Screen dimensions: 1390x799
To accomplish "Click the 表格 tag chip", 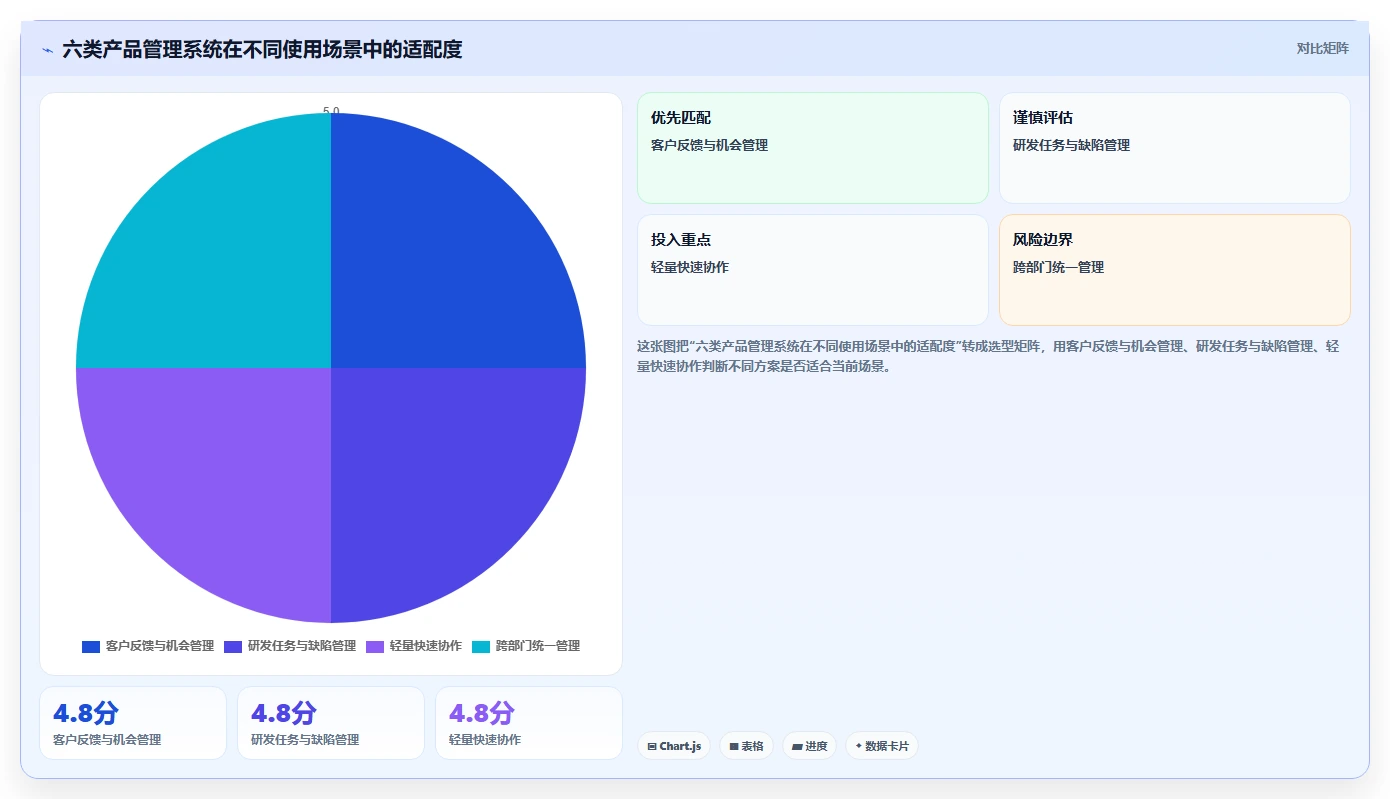I will (746, 746).
